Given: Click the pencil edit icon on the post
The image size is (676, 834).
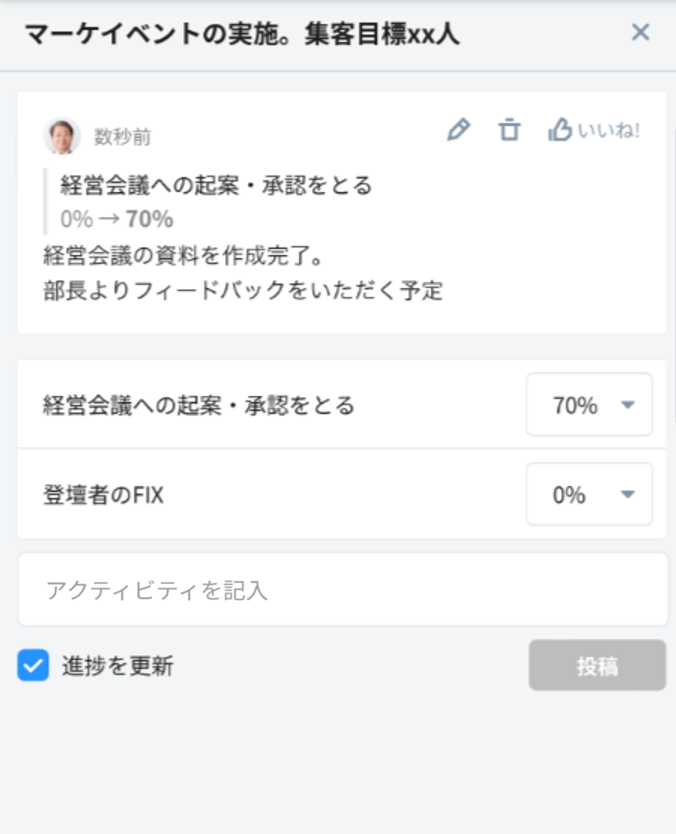Looking at the screenshot, I should [458, 130].
